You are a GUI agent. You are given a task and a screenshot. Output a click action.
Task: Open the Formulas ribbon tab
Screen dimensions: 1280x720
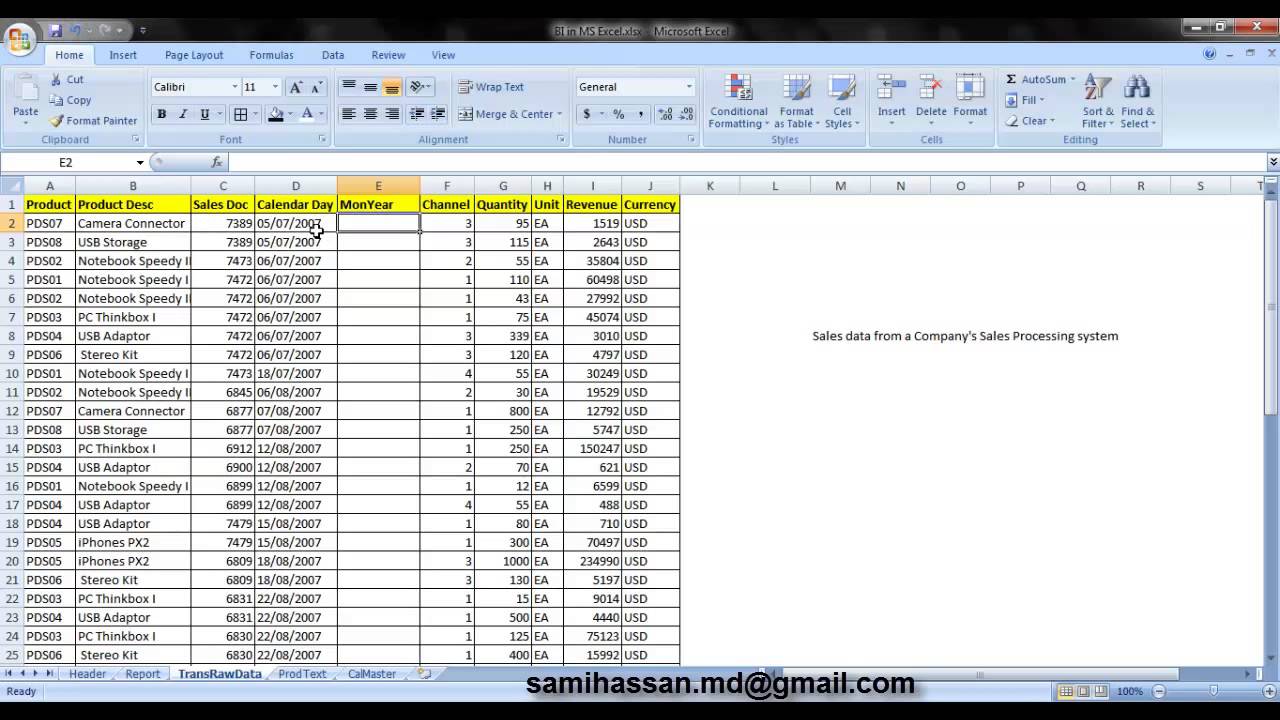[271, 55]
